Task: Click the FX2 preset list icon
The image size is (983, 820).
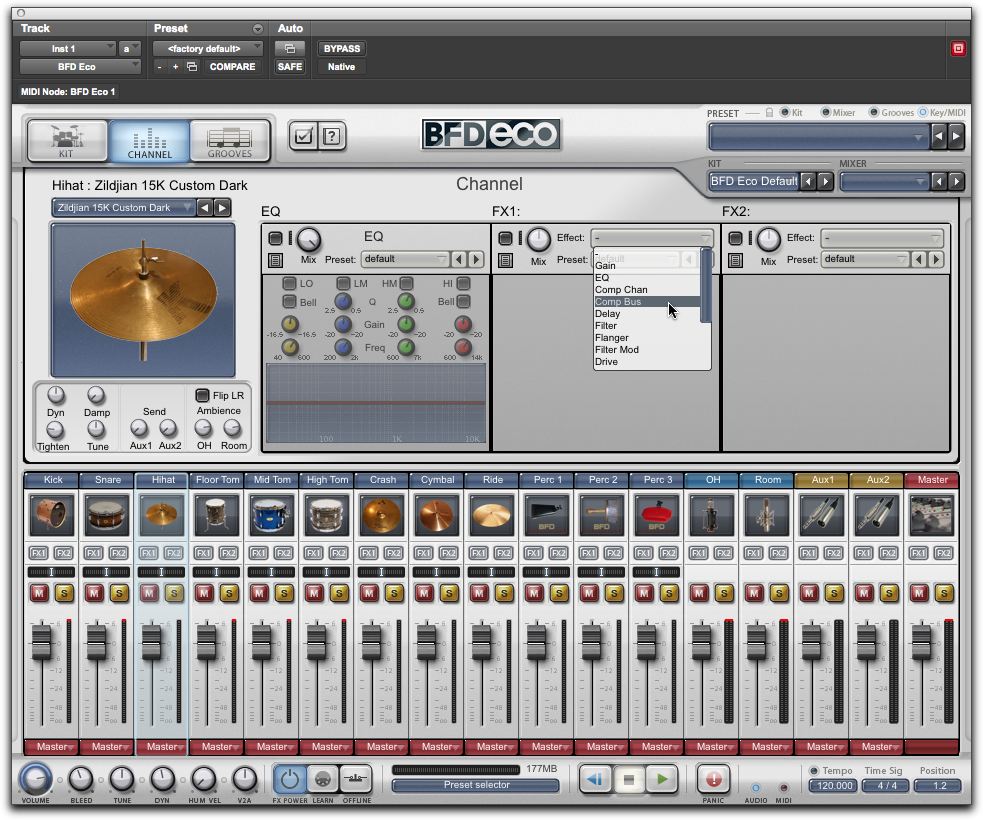Action: [x=735, y=260]
